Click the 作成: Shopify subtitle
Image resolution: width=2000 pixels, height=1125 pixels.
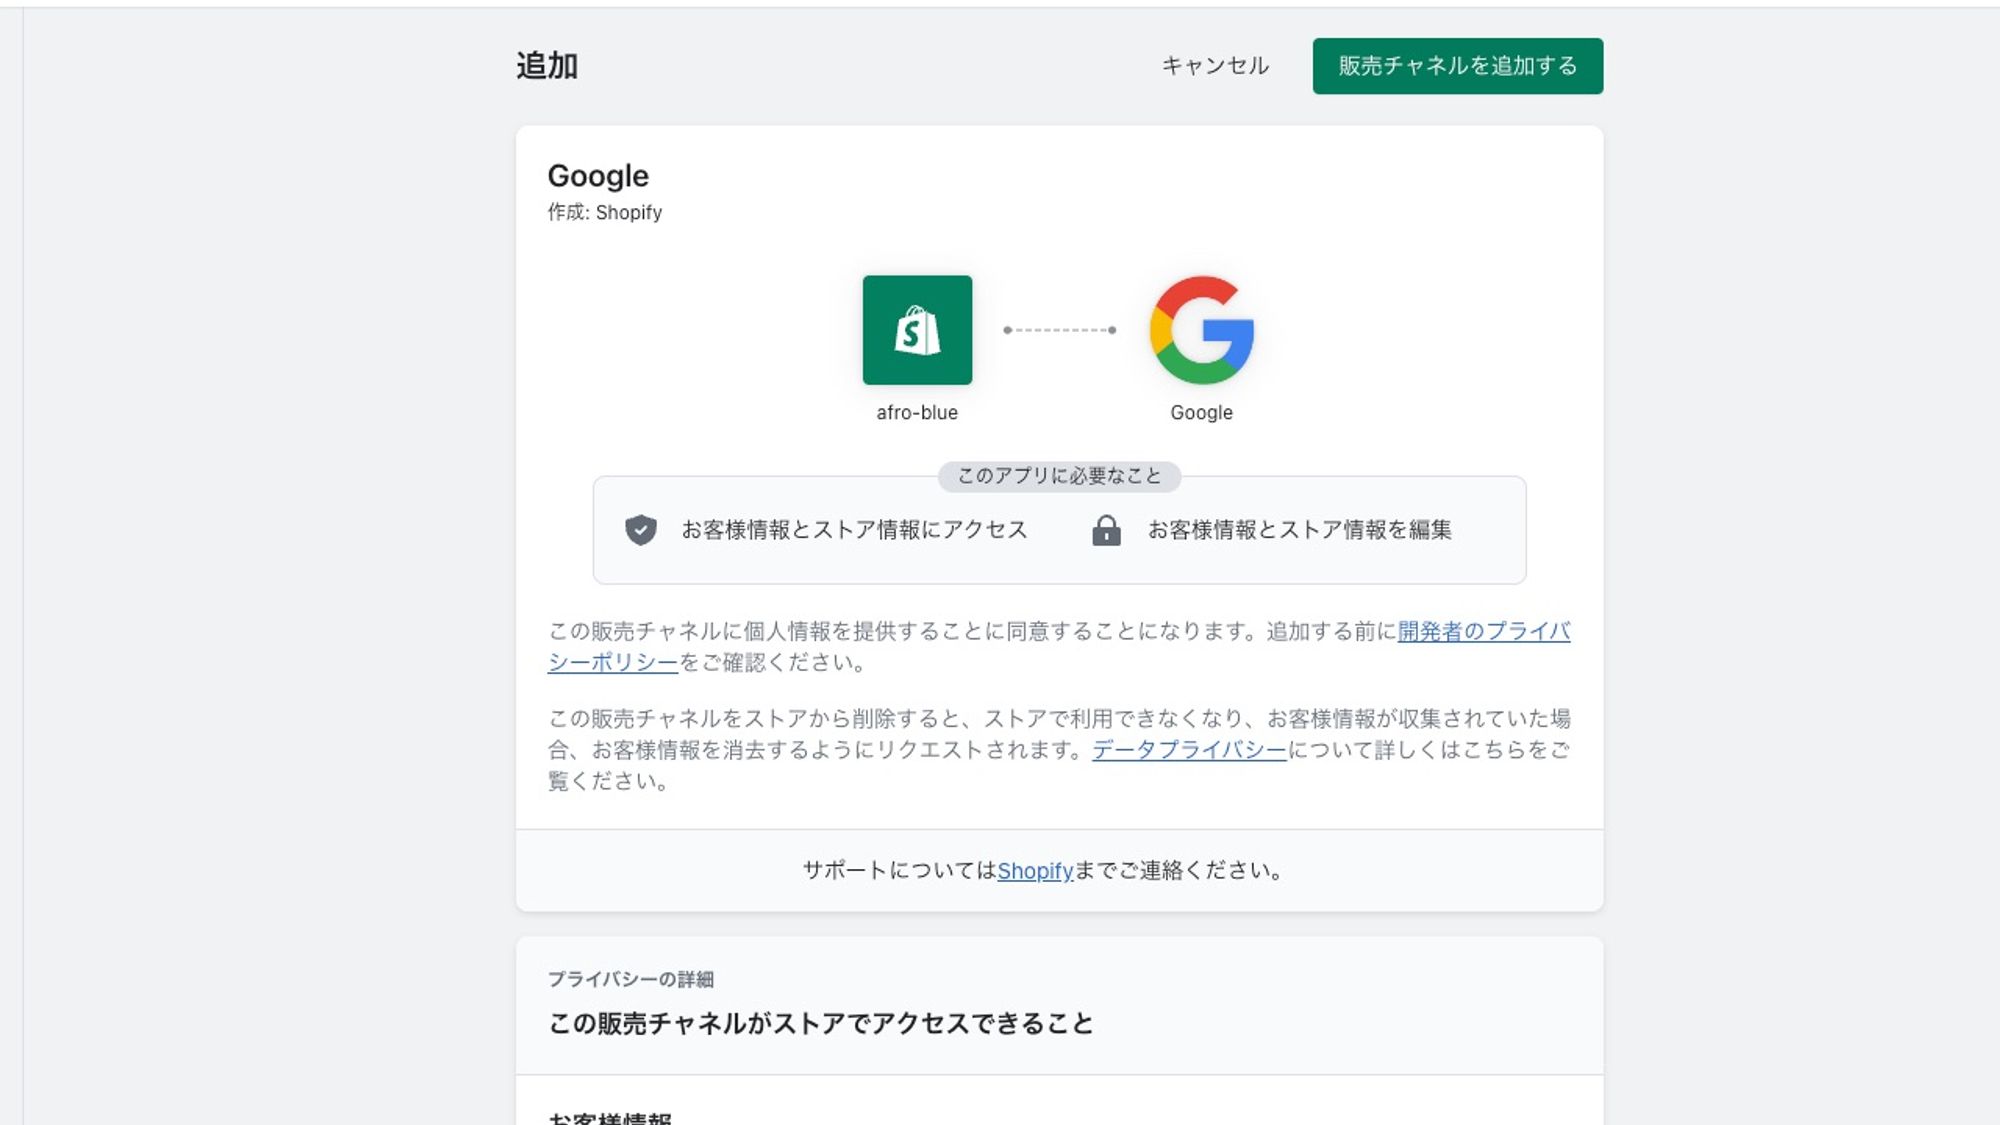tap(605, 212)
